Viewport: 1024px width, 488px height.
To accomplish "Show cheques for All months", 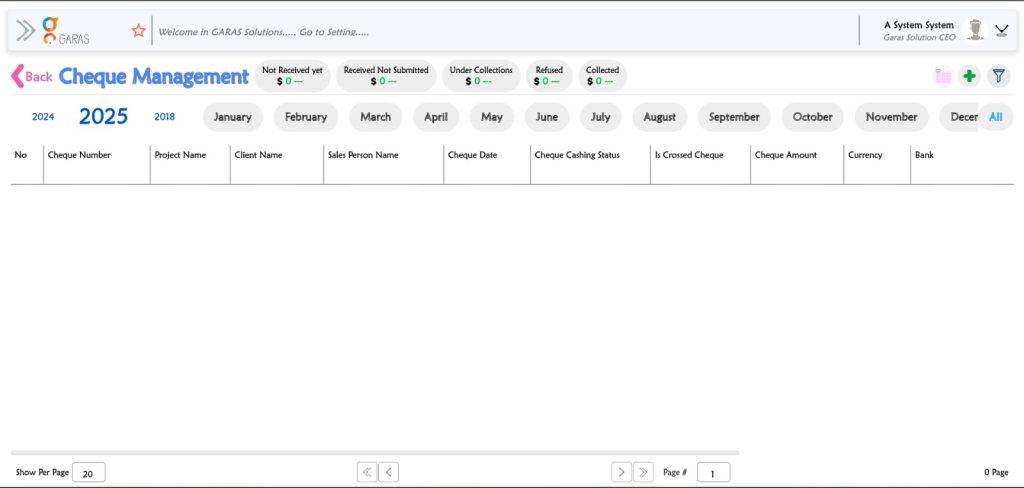I will [995, 117].
